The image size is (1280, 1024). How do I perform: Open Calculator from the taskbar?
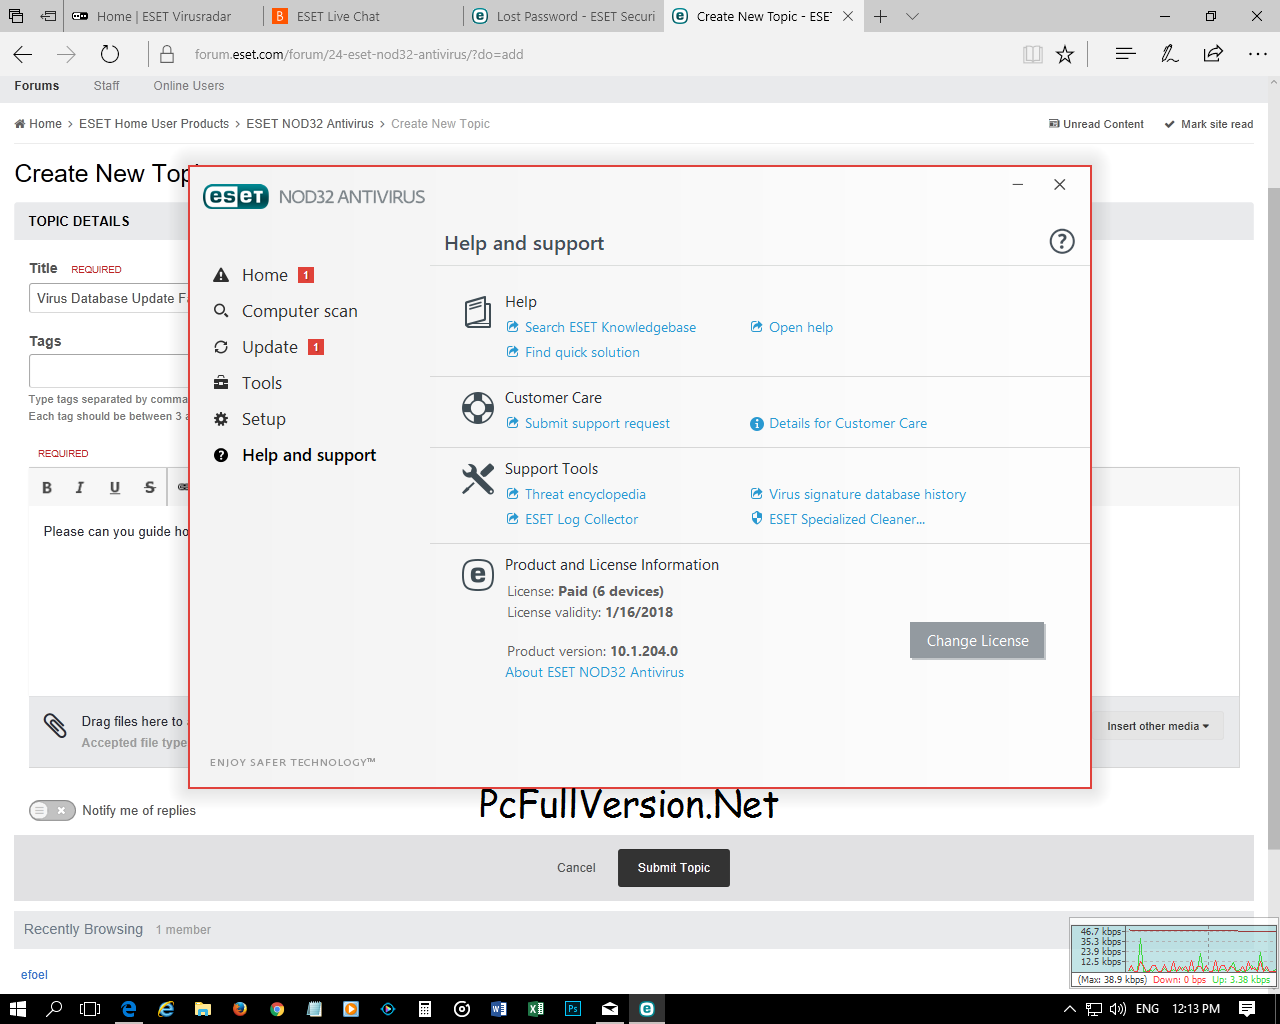tap(425, 1009)
